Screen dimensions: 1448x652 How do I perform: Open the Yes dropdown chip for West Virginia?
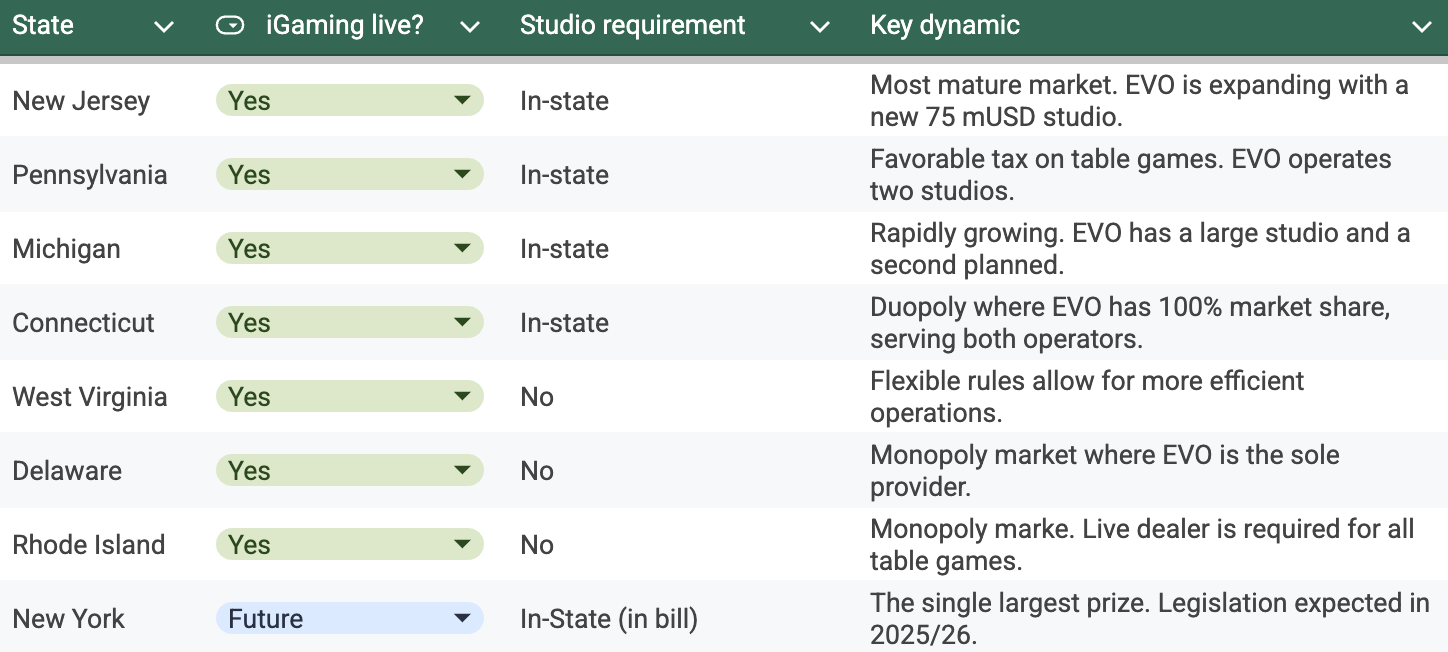(350, 397)
